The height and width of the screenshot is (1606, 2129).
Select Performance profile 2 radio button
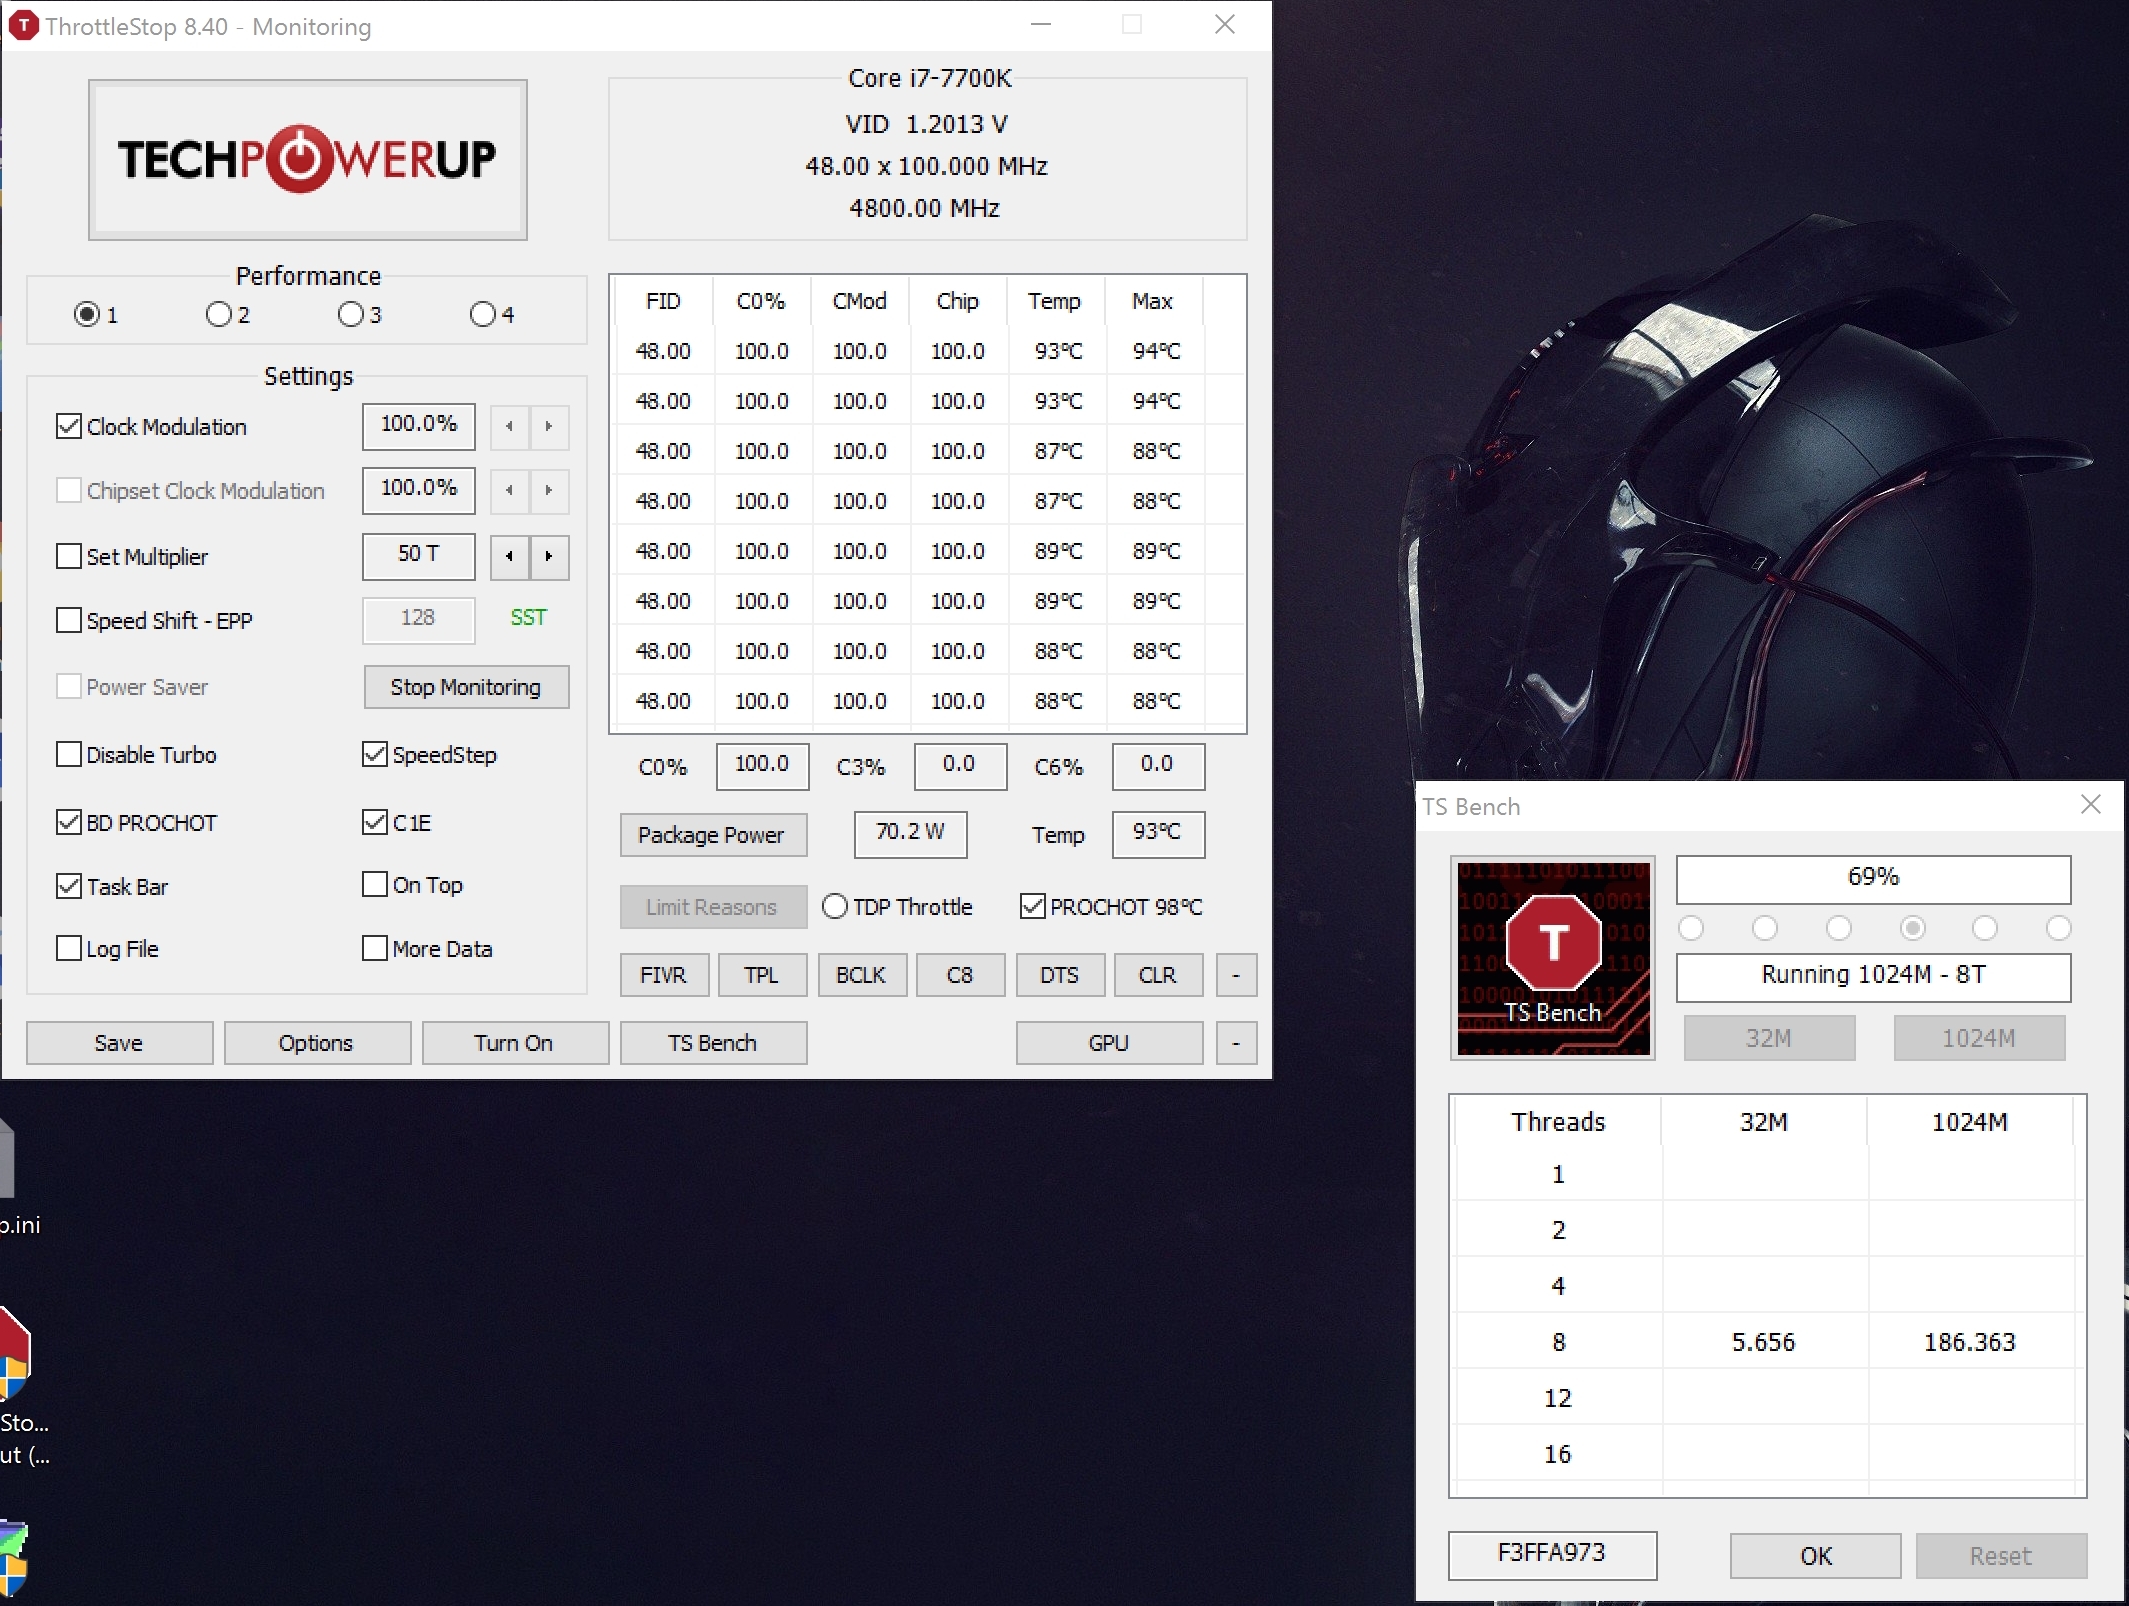click(218, 315)
